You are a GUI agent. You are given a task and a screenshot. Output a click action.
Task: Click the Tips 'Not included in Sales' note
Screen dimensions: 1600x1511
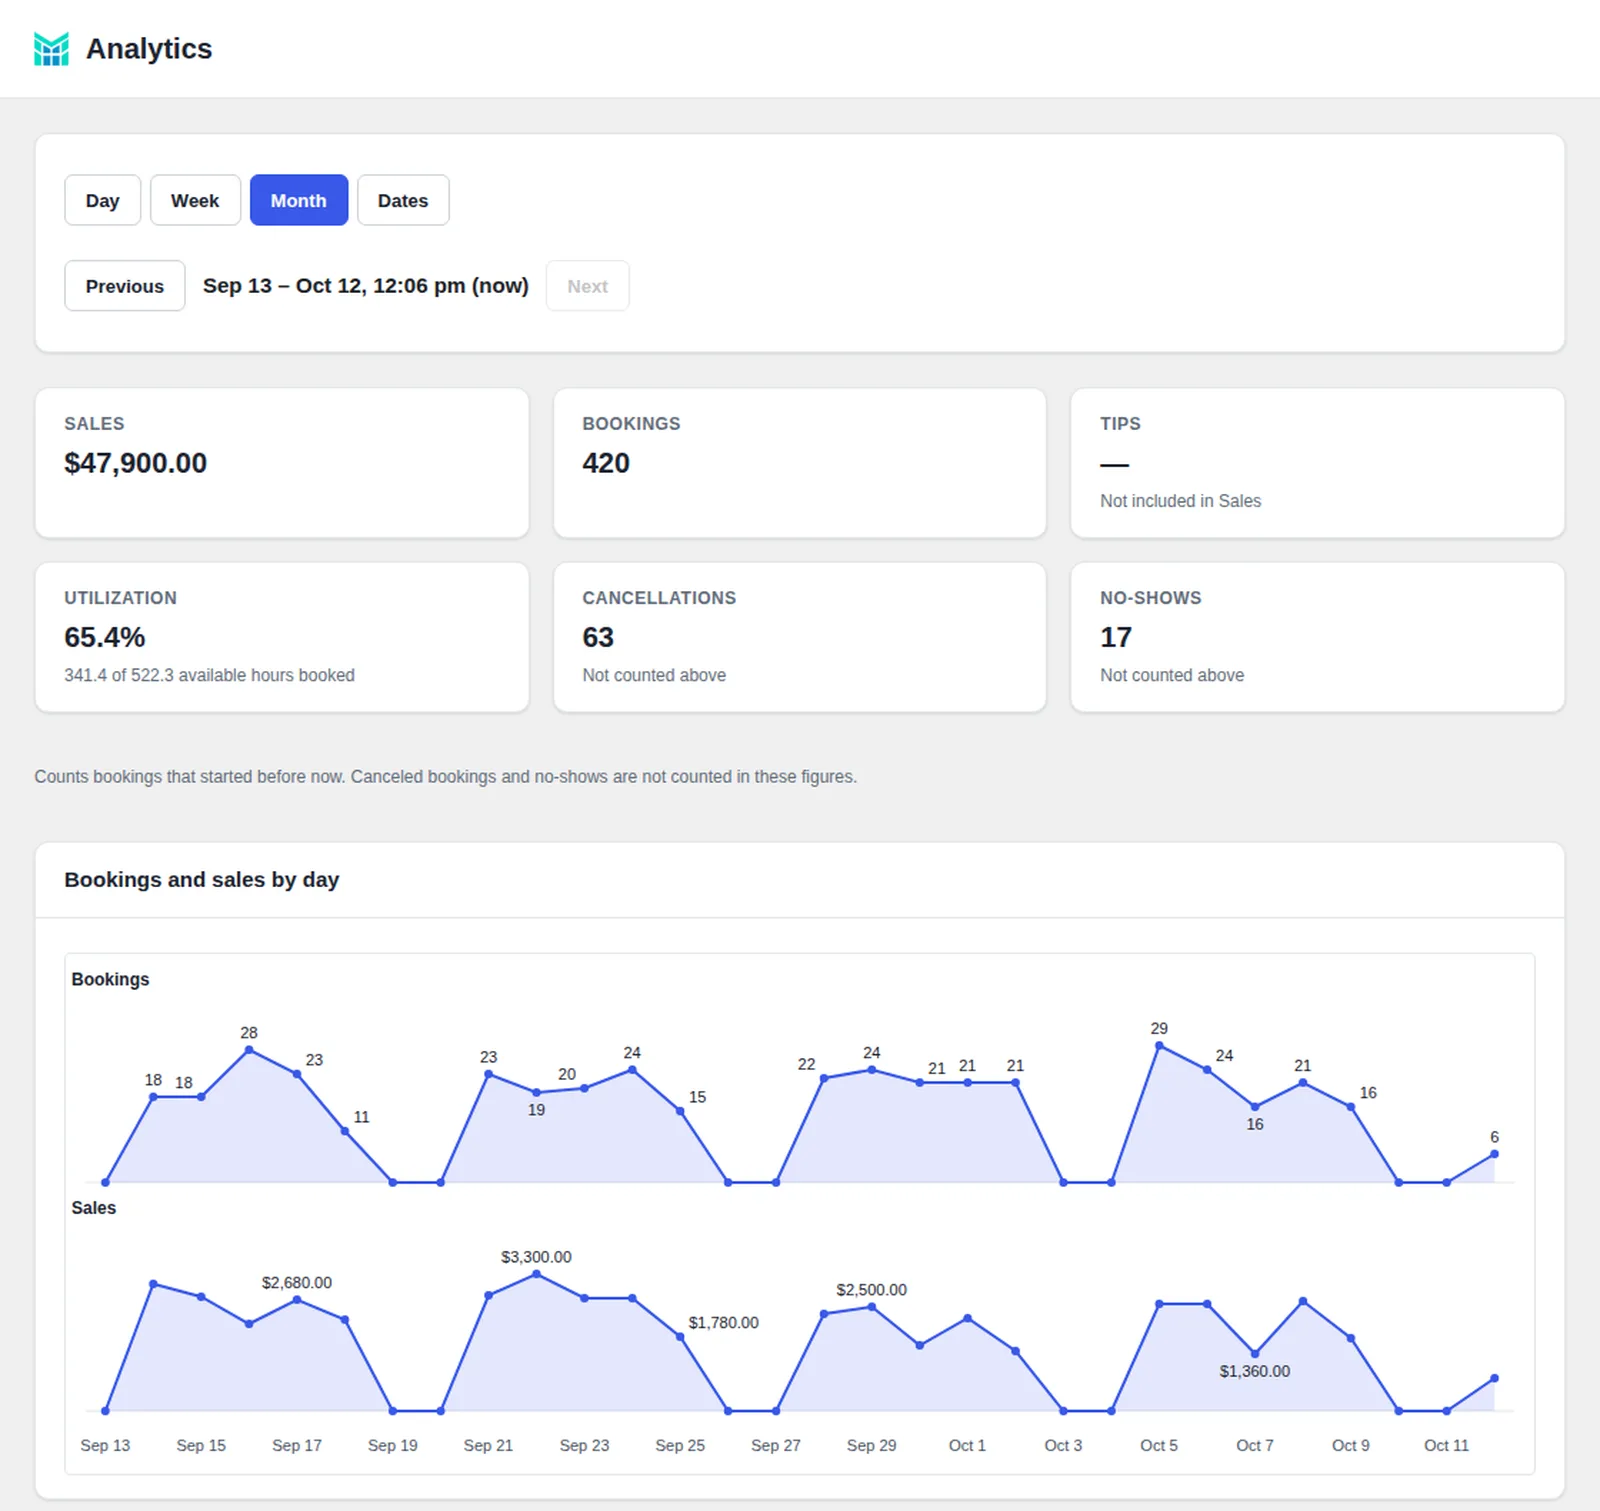1180,501
